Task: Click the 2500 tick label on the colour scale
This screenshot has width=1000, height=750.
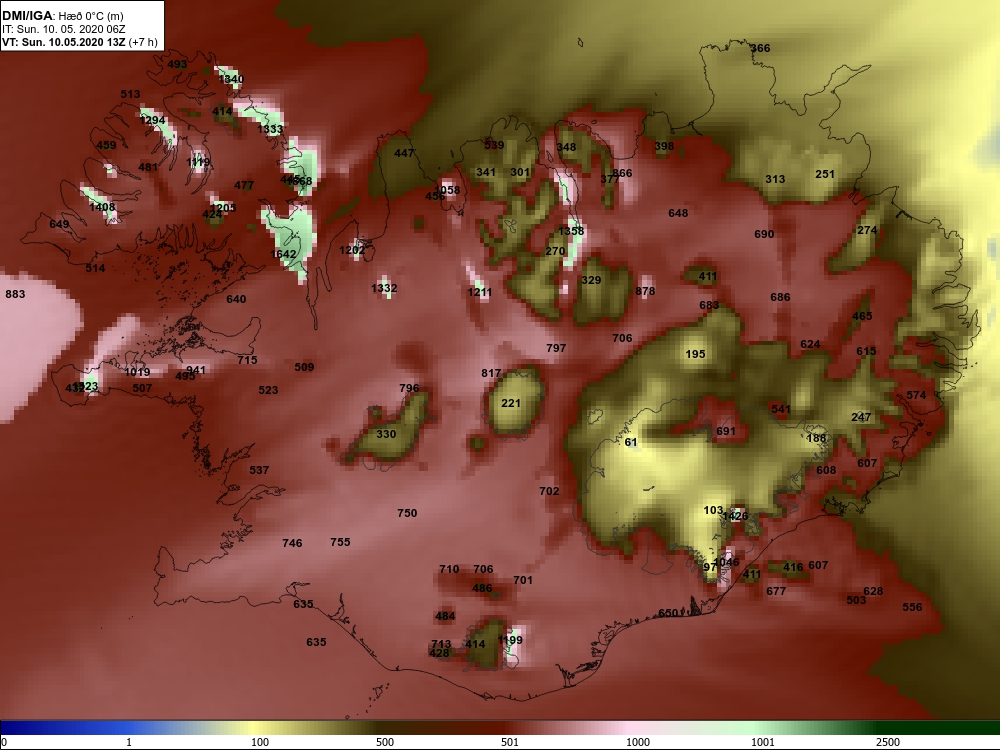Action: pyautogui.click(x=888, y=742)
